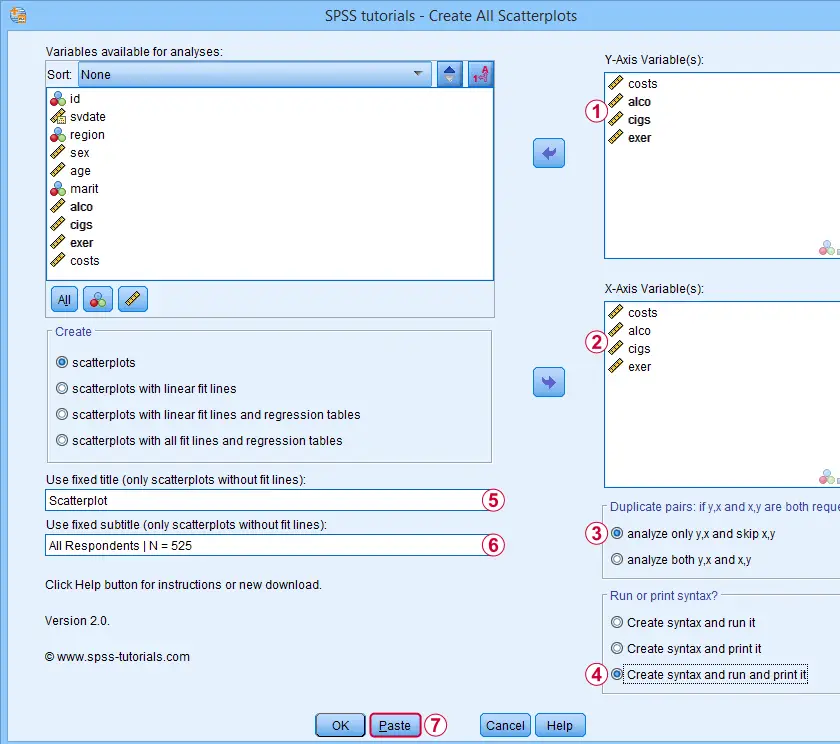Screen dimensions: 840x744
Task: Select Create syntax and print it
Action: (686, 648)
